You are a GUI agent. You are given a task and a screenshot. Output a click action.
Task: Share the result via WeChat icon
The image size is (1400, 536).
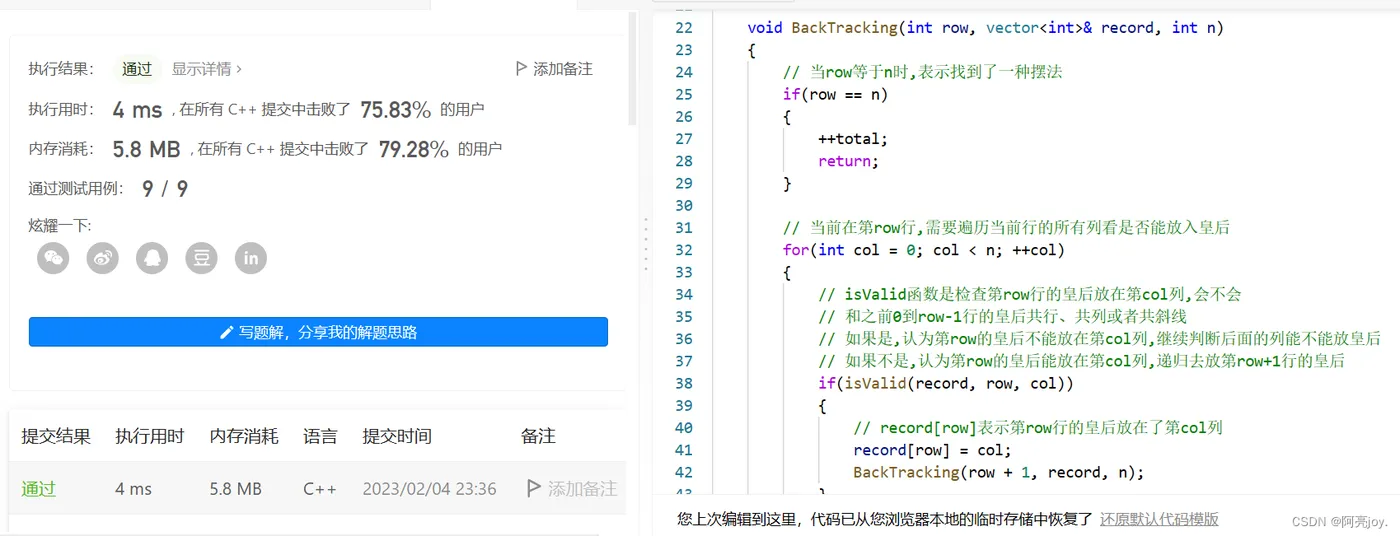[53, 258]
